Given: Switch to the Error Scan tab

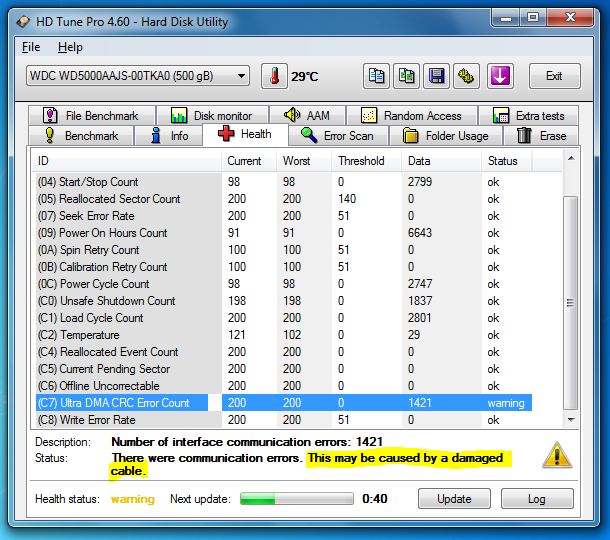Looking at the screenshot, I should (x=338, y=136).
